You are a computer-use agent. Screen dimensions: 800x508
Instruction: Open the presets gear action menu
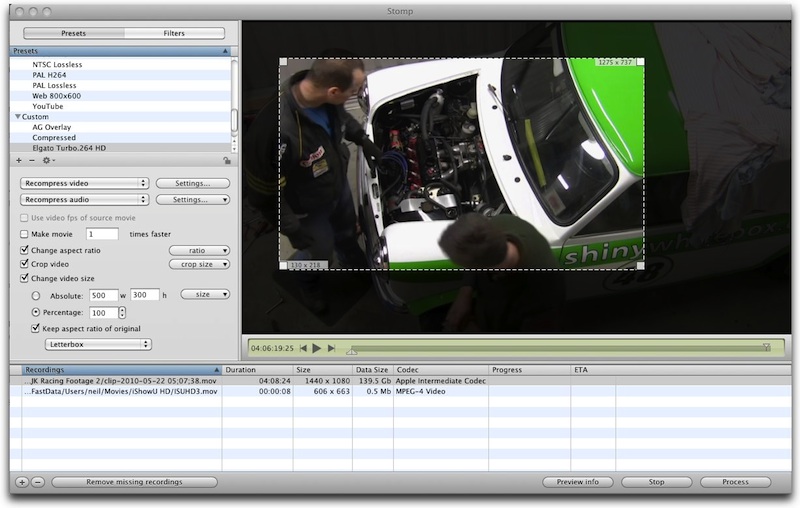[48, 160]
